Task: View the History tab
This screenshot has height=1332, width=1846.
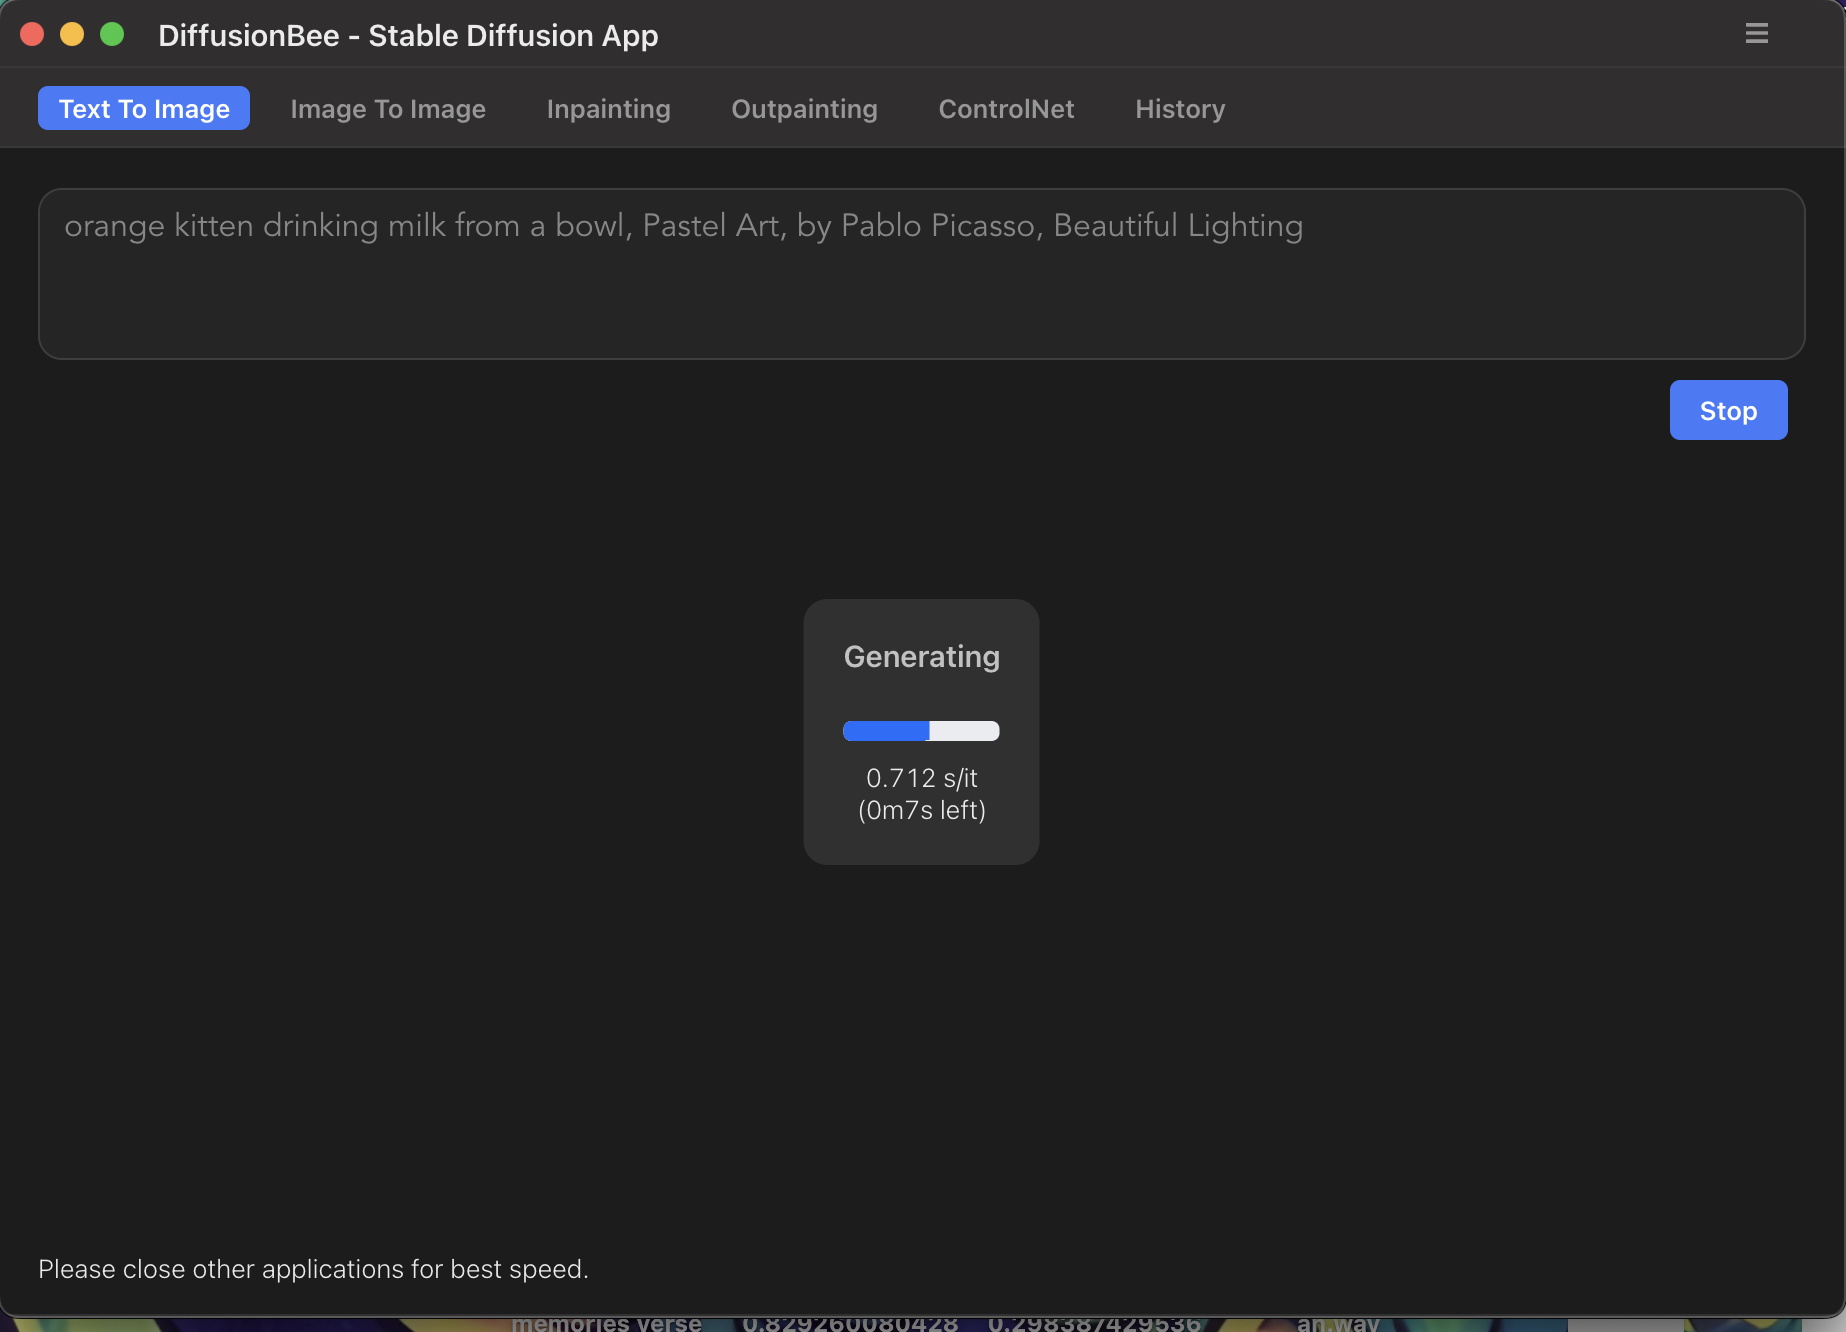Action: 1180,109
